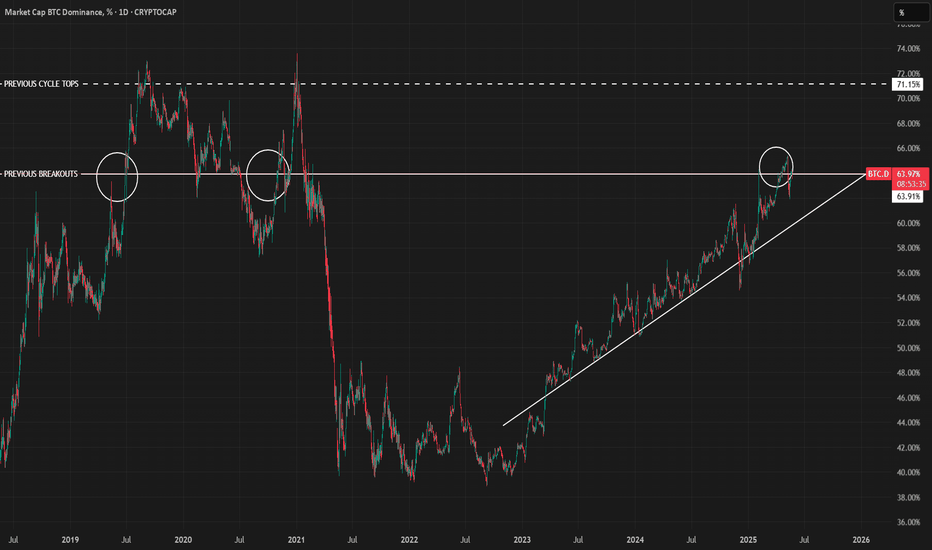Click the 72.00% price axis label

tap(908, 74)
